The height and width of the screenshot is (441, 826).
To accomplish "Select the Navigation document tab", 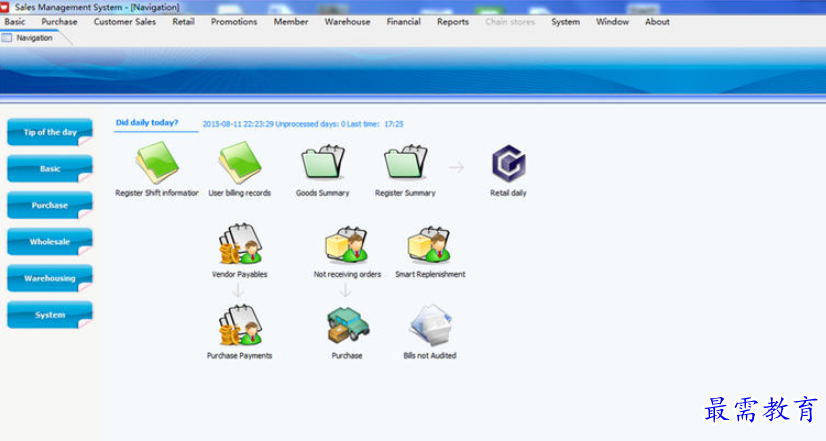I will click(34, 38).
